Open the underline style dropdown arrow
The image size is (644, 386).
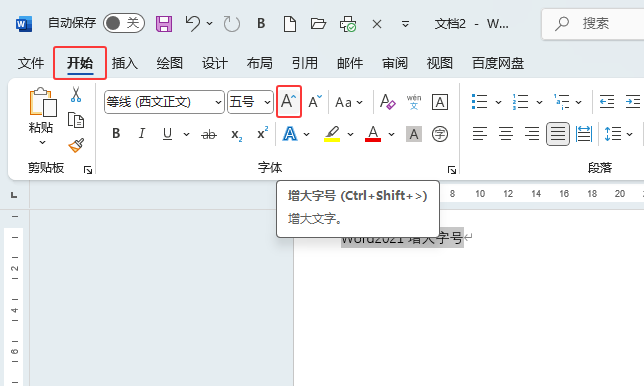tap(186, 134)
